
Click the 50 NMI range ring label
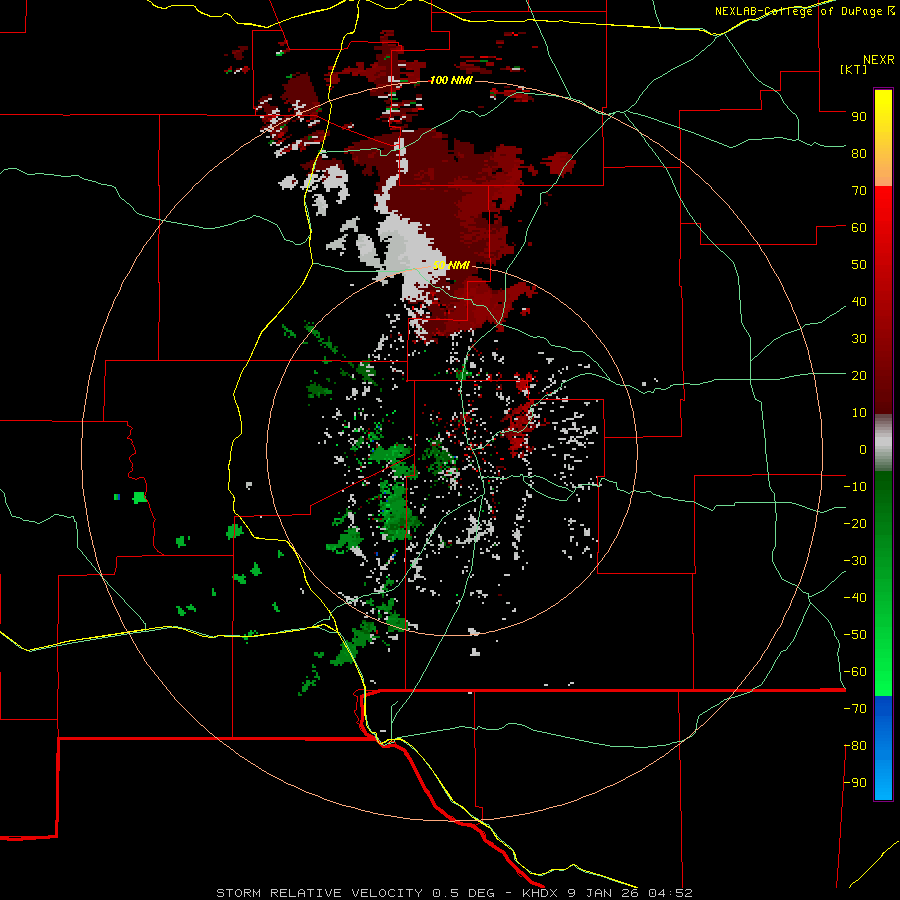tap(451, 265)
